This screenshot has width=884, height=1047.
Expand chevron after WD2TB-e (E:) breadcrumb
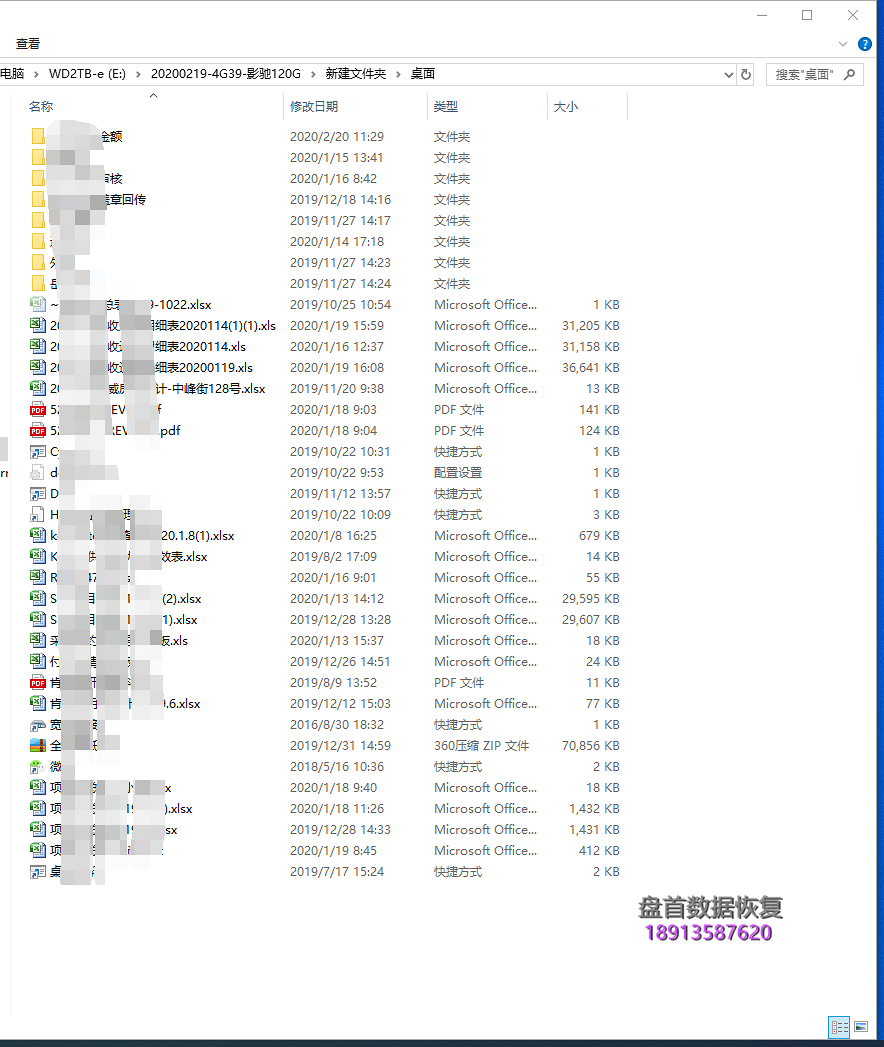click(x=138, y=74)
